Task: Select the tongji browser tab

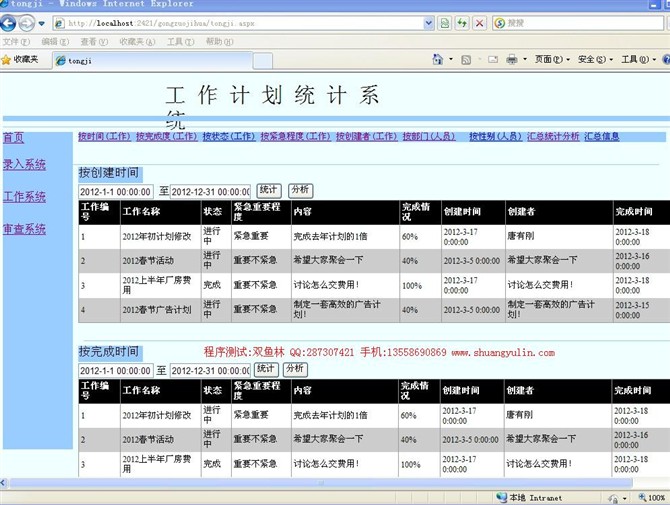Action: tap(153, 61)
